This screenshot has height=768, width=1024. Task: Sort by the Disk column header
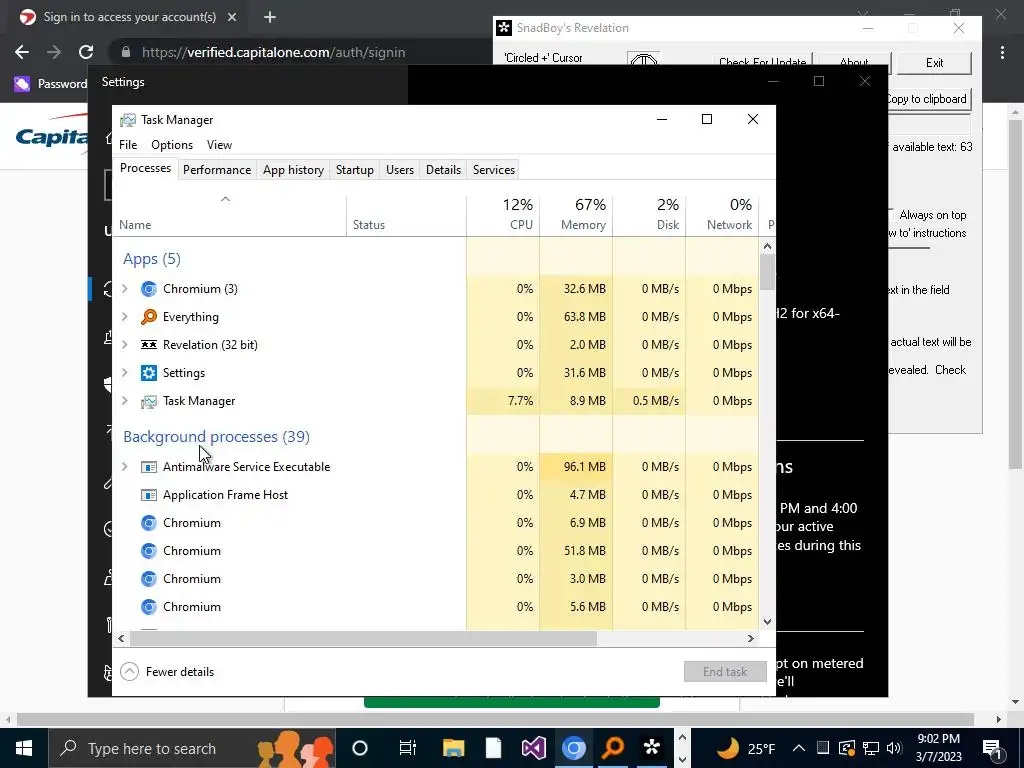click(x=650, y=215)
